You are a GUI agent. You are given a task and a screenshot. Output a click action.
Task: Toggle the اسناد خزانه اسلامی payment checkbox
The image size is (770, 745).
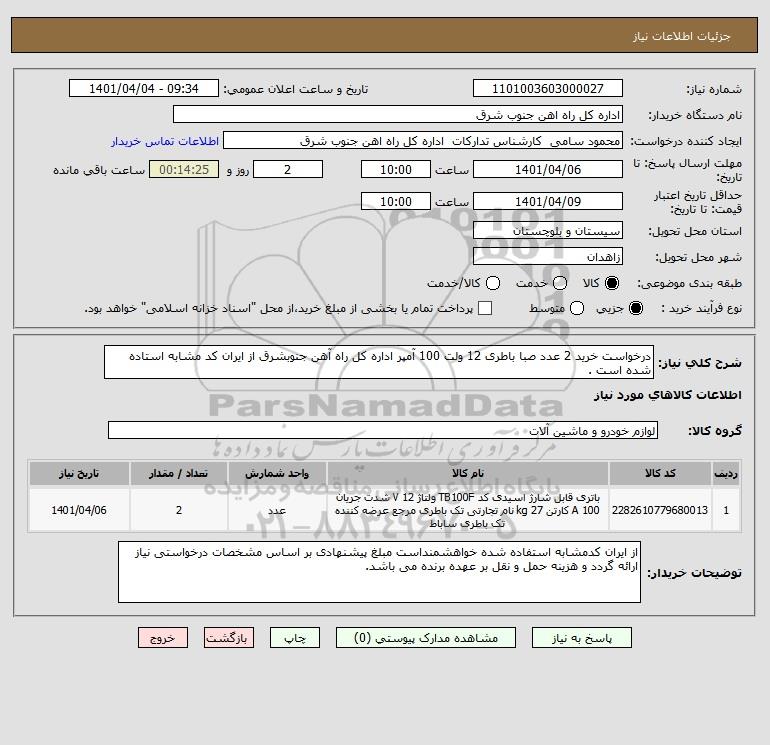click(485, 308)
